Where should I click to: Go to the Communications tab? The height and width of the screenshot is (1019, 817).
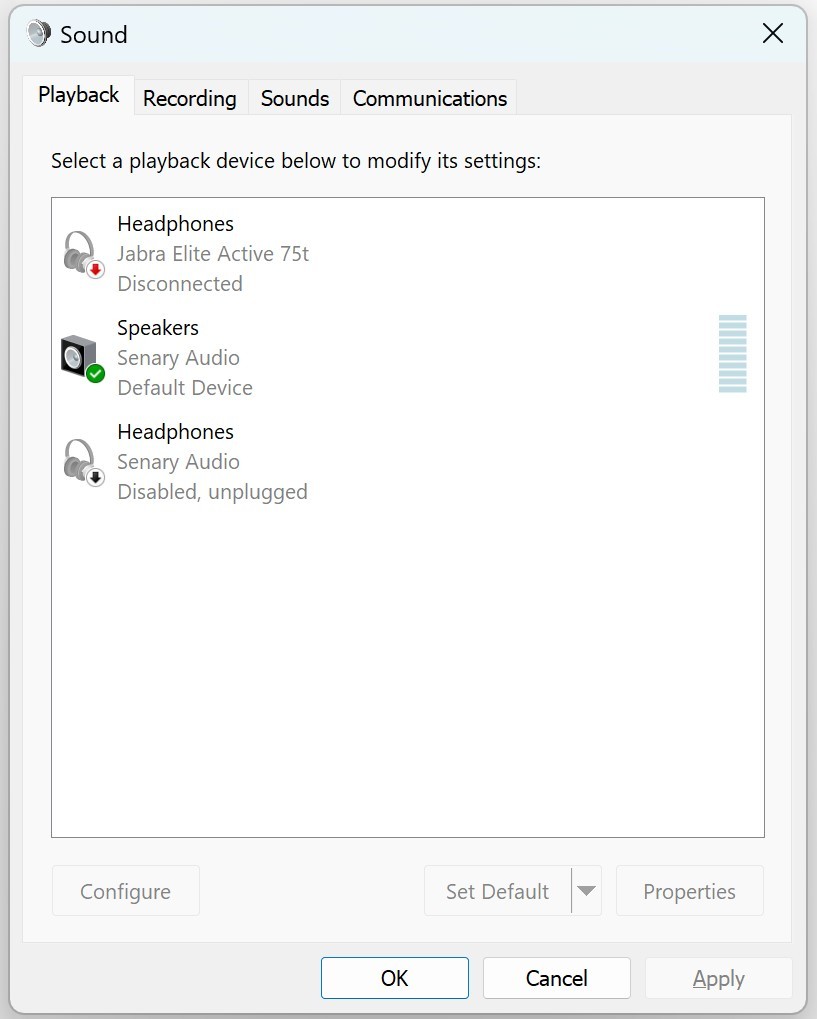pyautogui.click(x=430, y=98)
